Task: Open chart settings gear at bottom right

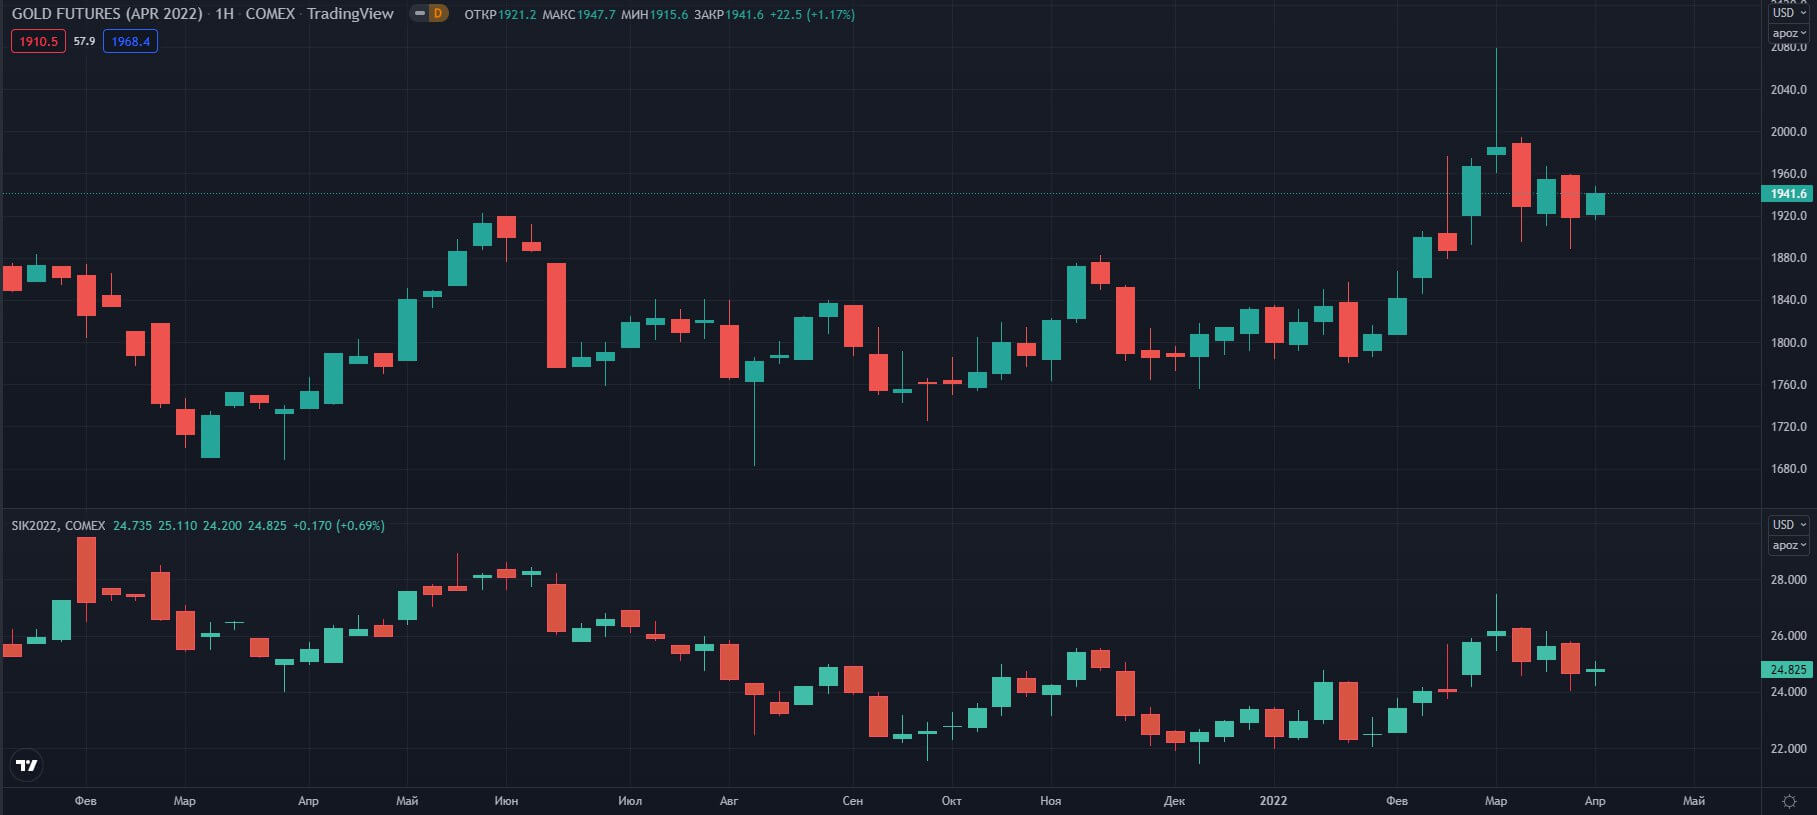Action: click(x=1790, y=801)
